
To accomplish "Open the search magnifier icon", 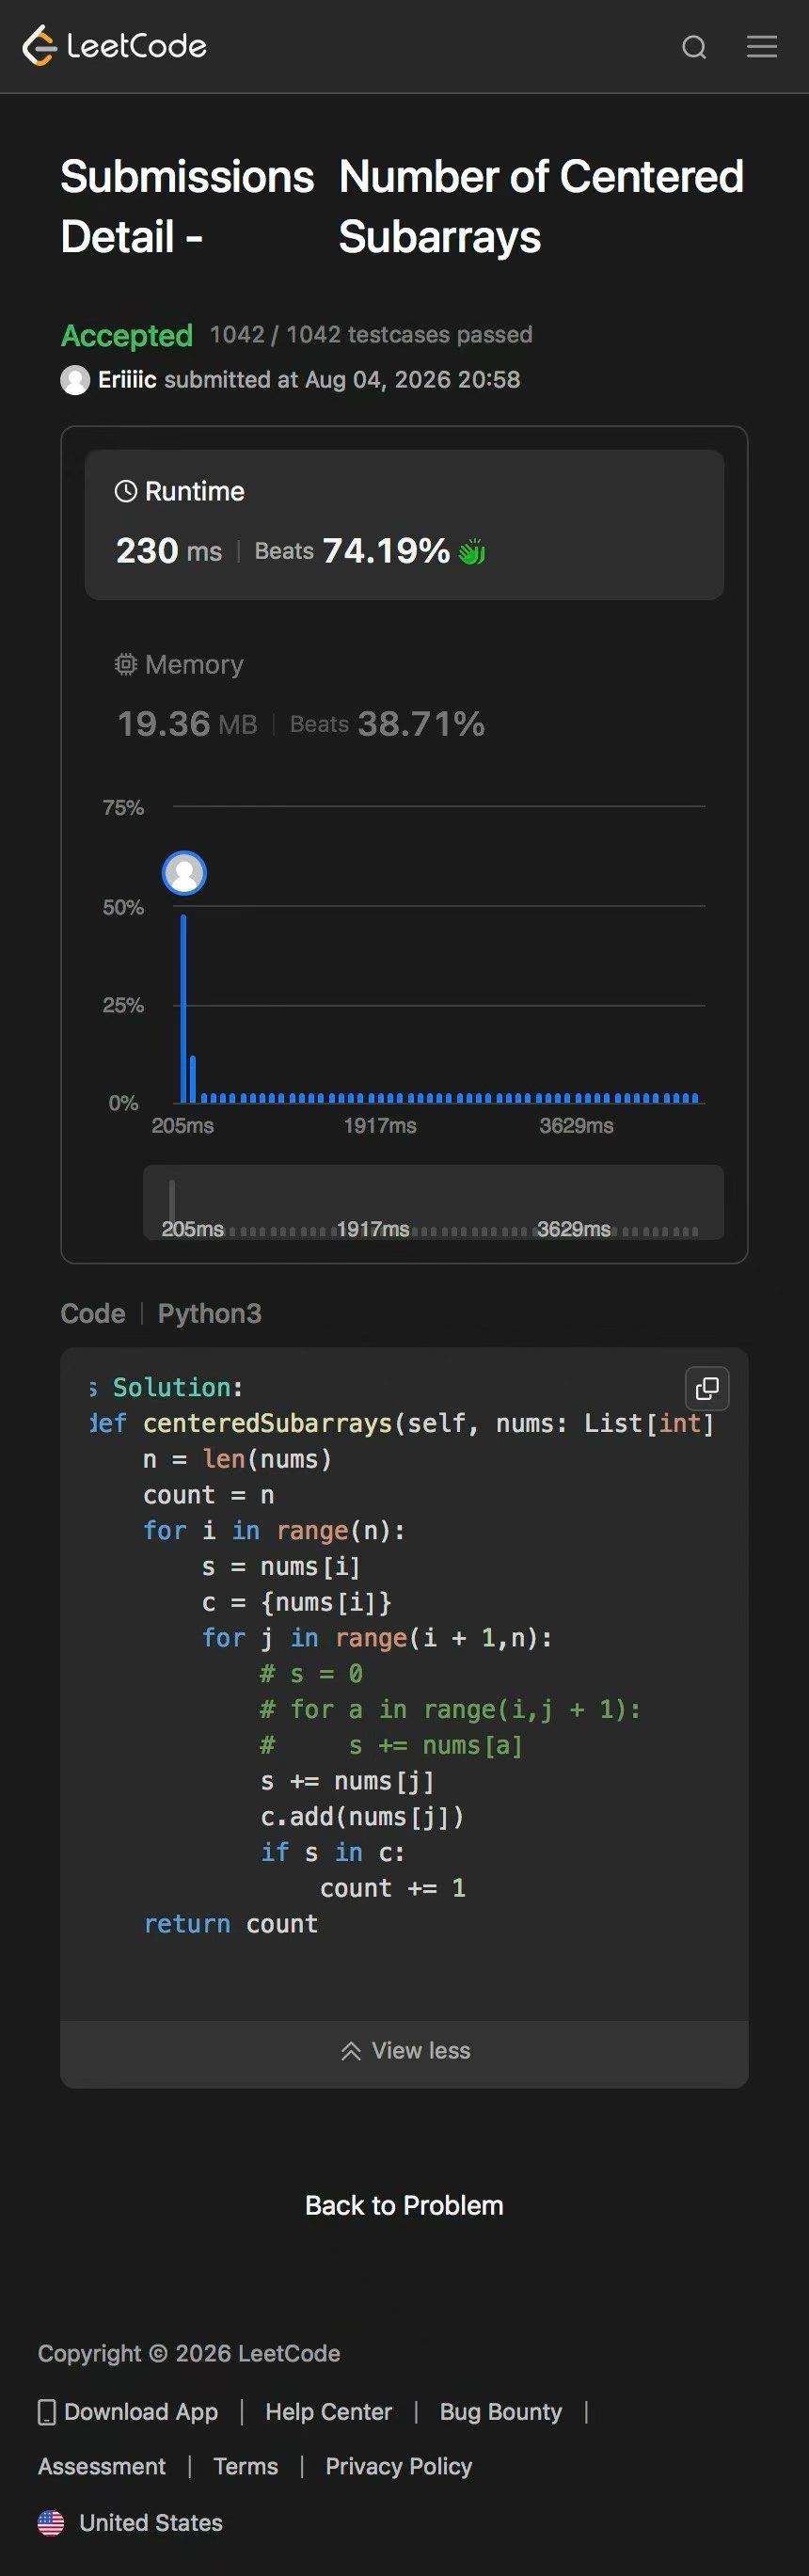I will click(694, 47).
